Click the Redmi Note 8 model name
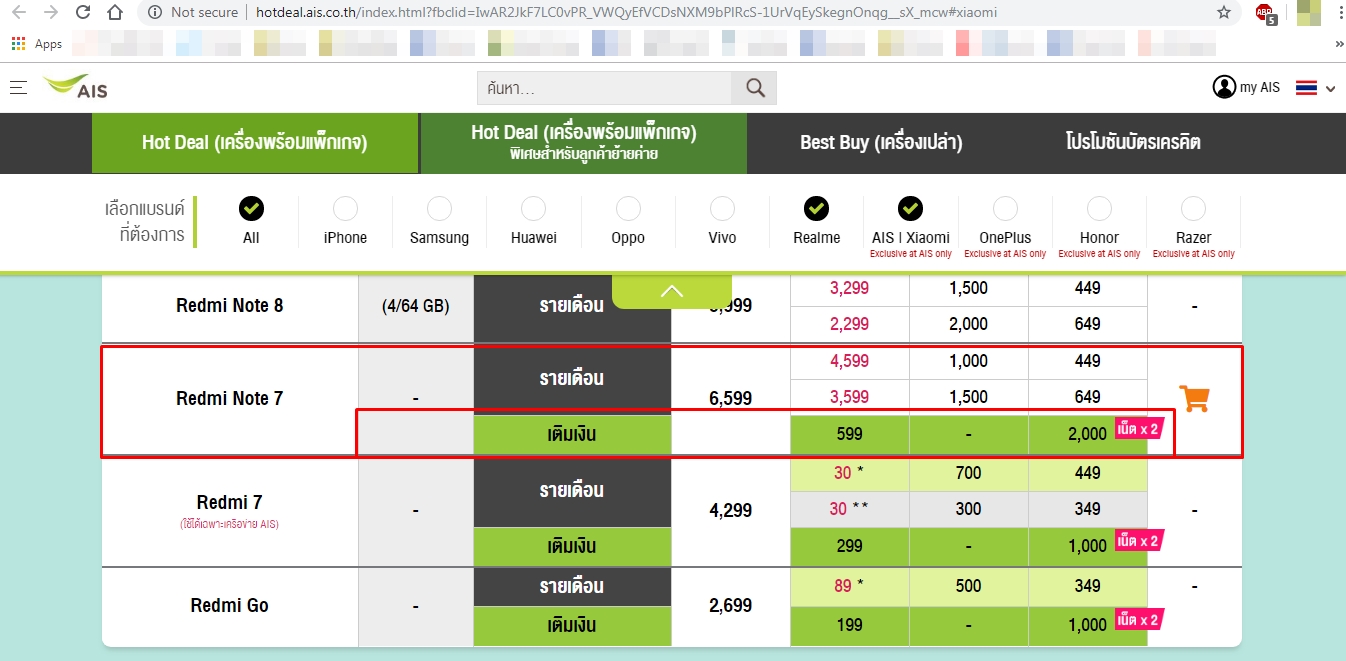This screenshot has height=661, width=1346. (x=230, y=305)
